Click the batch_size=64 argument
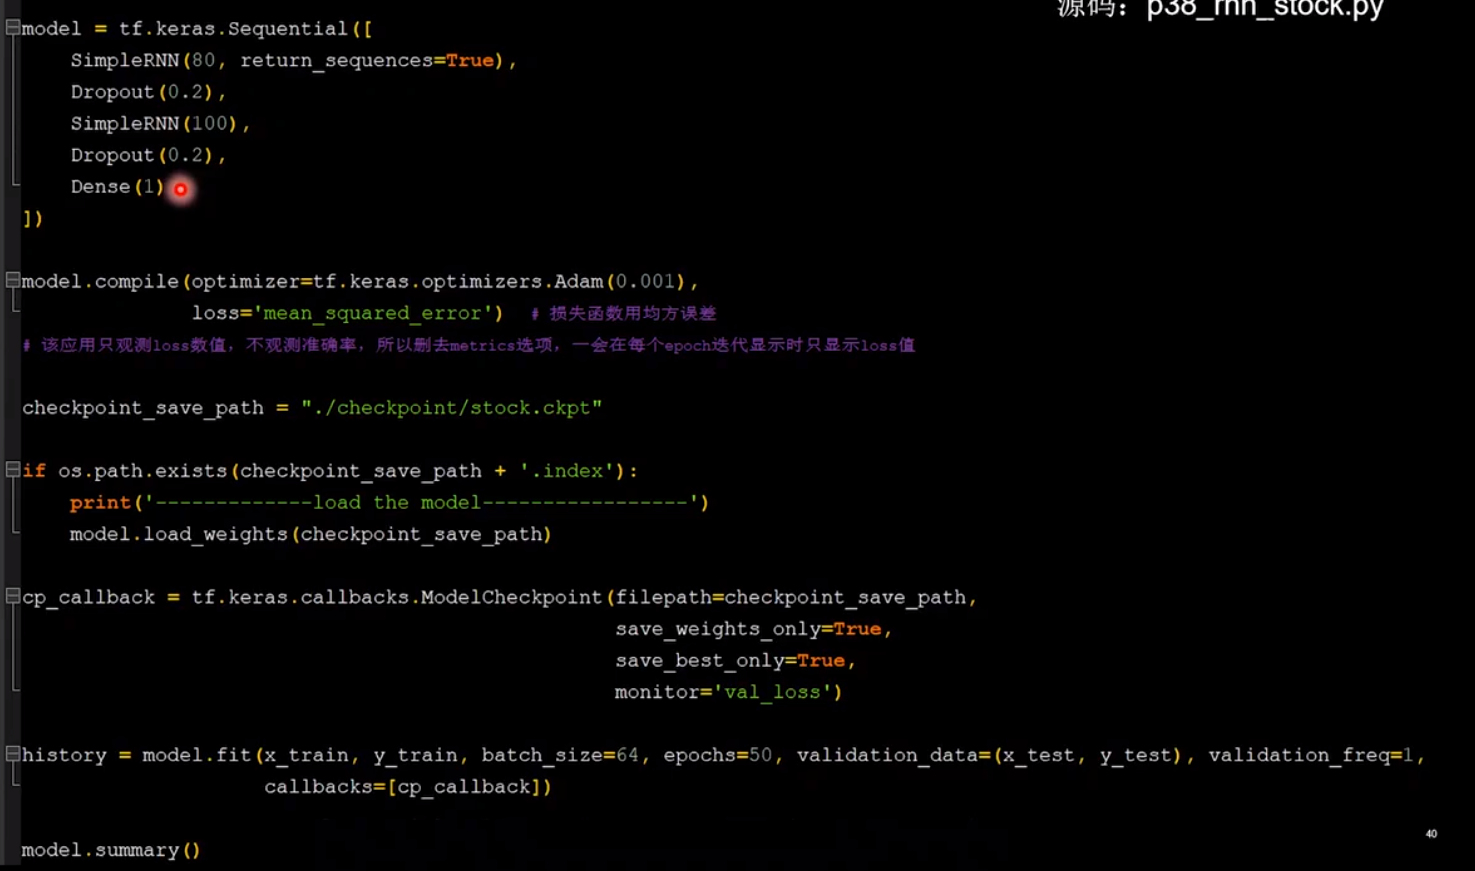The image size is (1475, 871). 560,756
